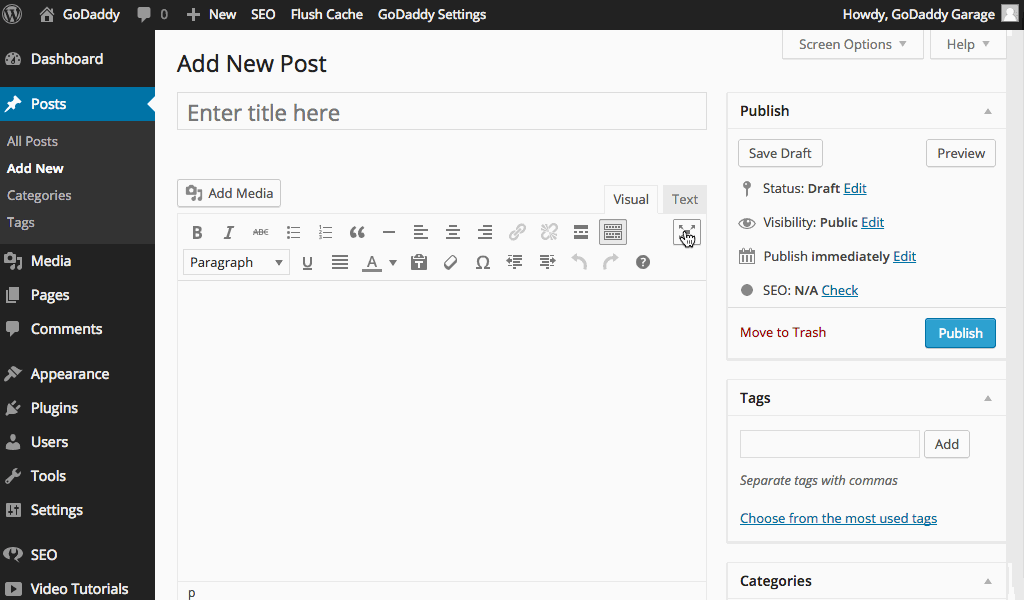The width and height of the screenshot is (1024, 600).
Task: Collapse the Publish box
Action: point(988,111)
